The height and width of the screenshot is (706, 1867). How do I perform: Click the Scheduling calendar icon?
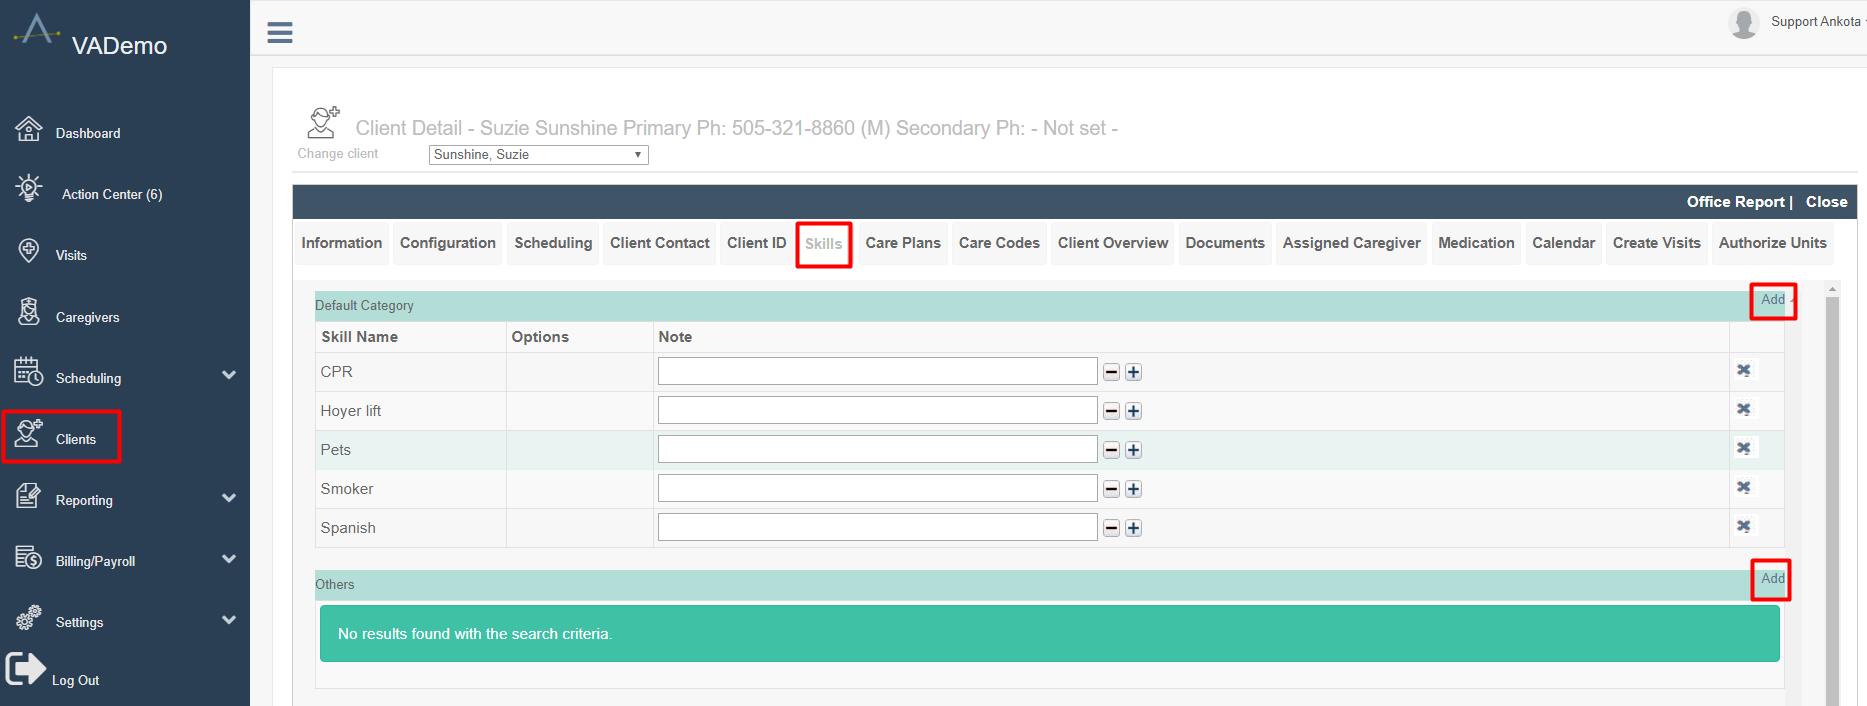29,372
